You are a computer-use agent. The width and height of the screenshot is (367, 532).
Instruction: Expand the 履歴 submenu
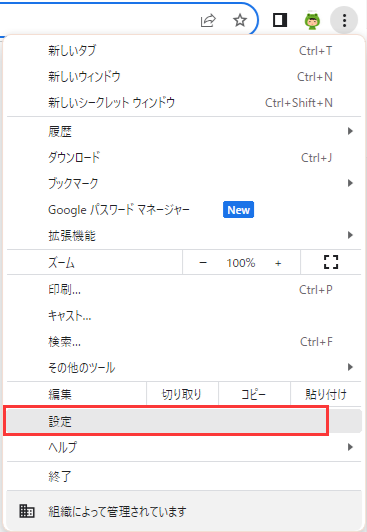pyautogui.click(x=184, y=131)
